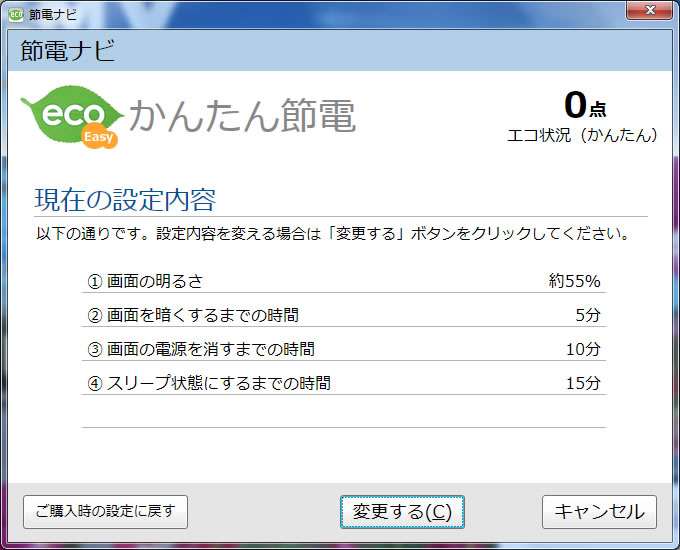This screenshot has width=680, height=550.
Task: Select ② 画面を暗くするまでの時間 label
Action: 193,315
